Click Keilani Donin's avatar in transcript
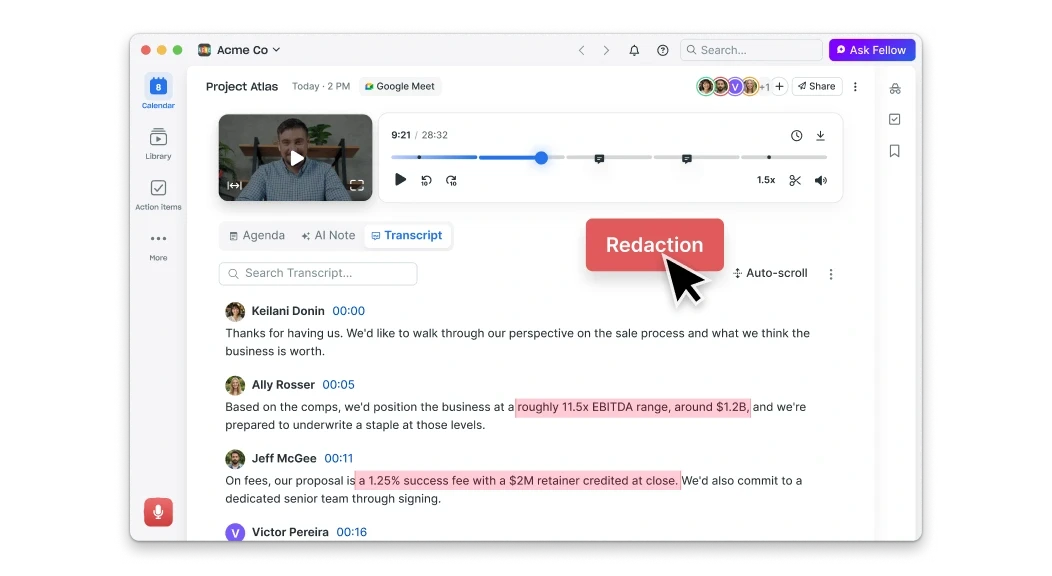Viewport: 1052px width, 576px height. click(235, 312)
